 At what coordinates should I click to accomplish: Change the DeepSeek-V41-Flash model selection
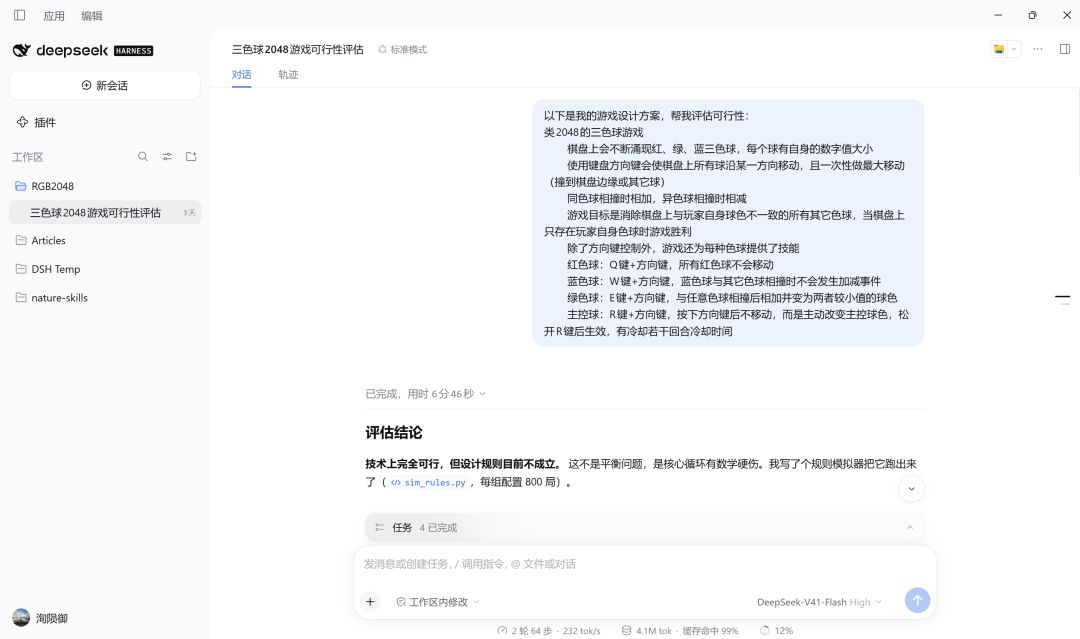pos(819,603)
